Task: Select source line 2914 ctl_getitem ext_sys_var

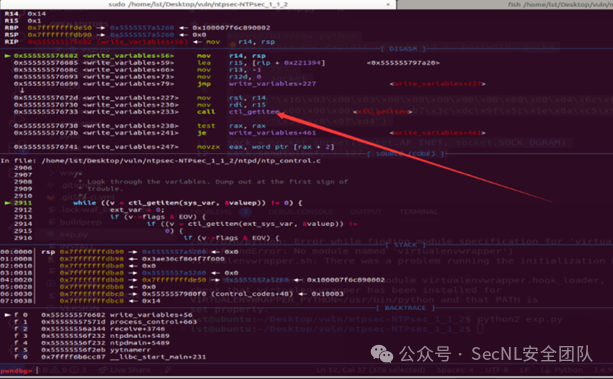Action: pyautogui.click(x=186, y=224)
